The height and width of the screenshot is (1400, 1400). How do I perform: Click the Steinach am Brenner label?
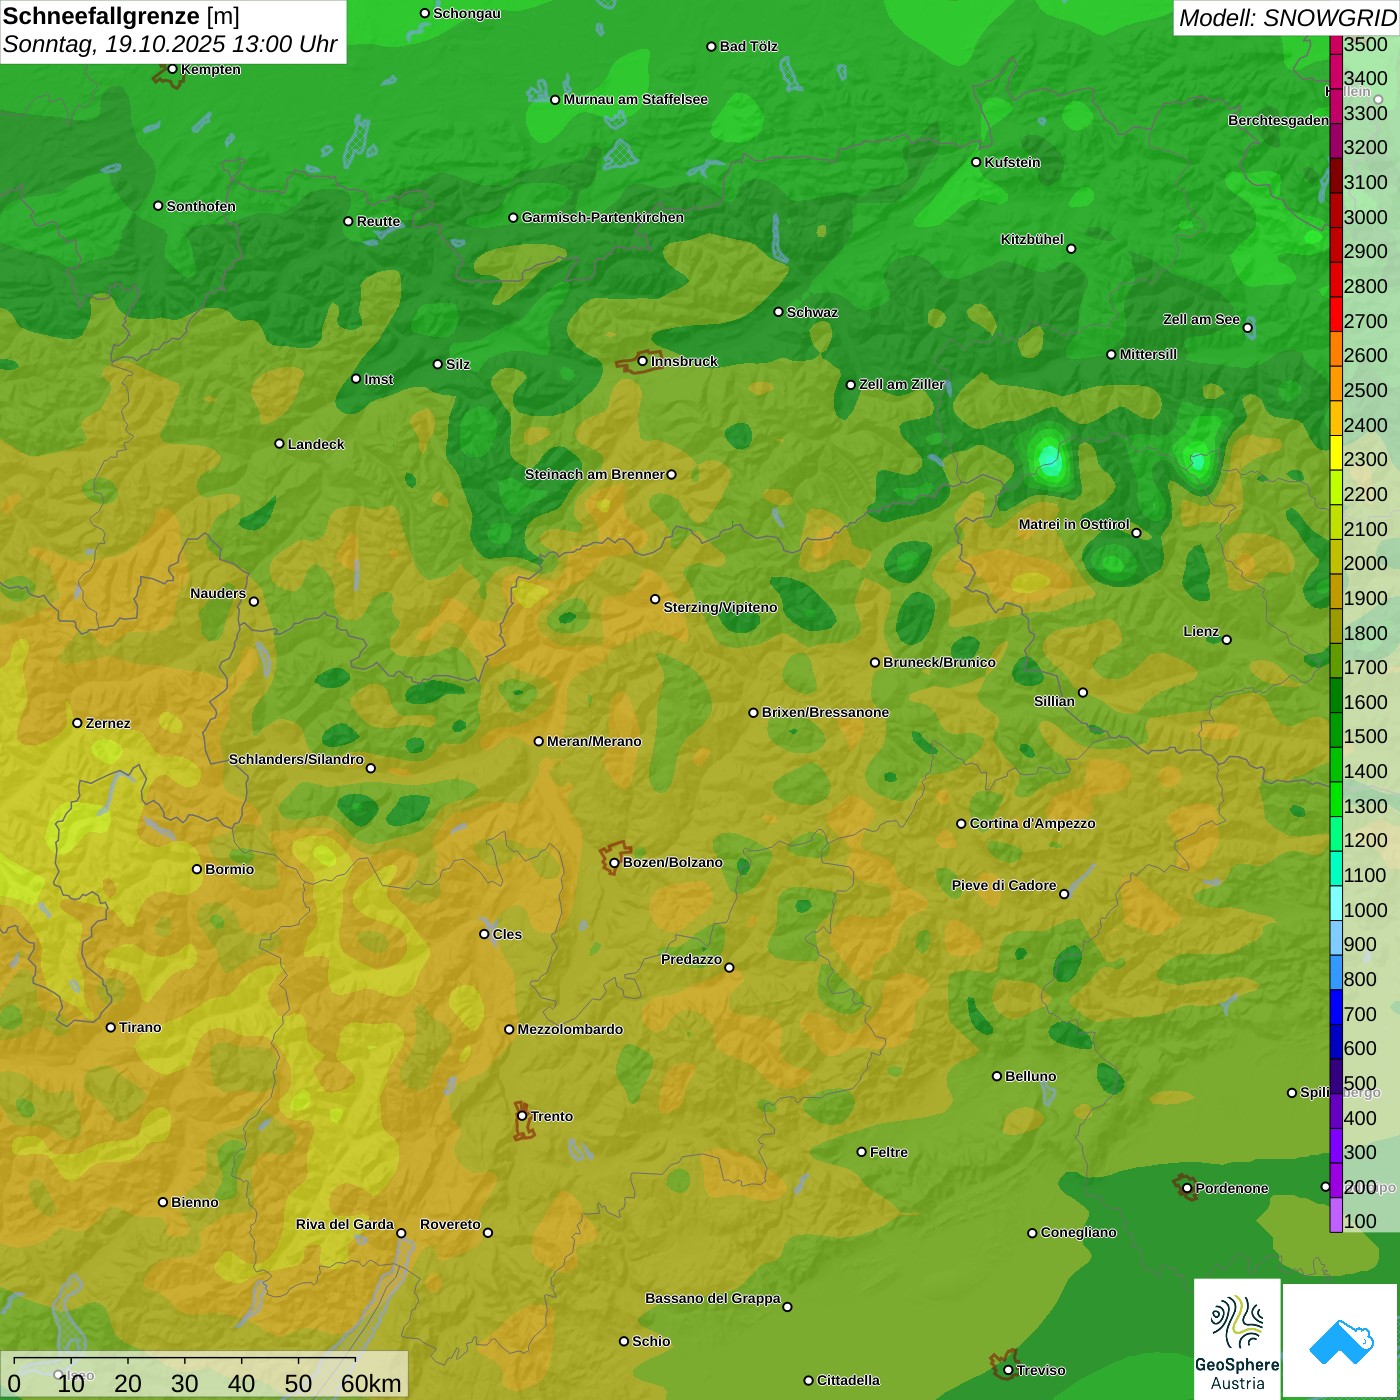click(594, 474)
